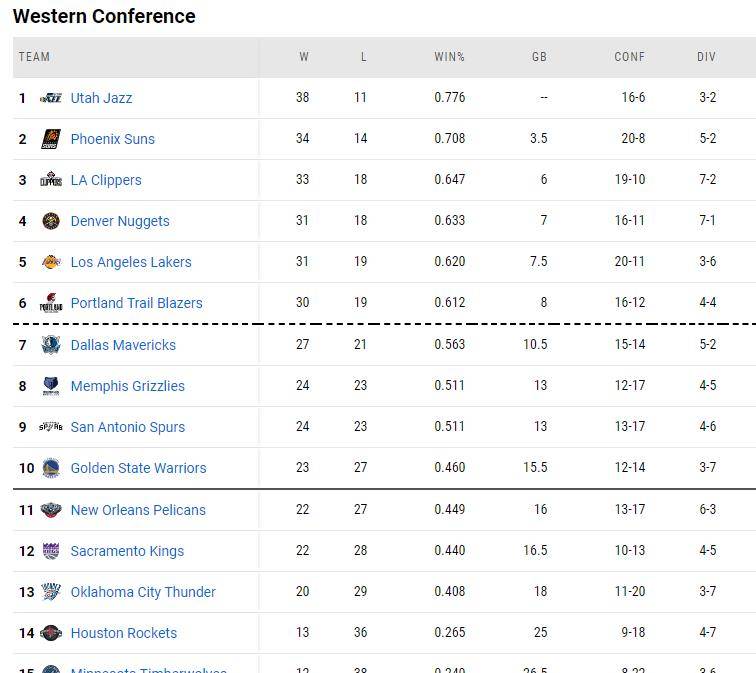Click the Phoenix Suns team logo
This screenshot has width=756, height=673.
(51, 139)
